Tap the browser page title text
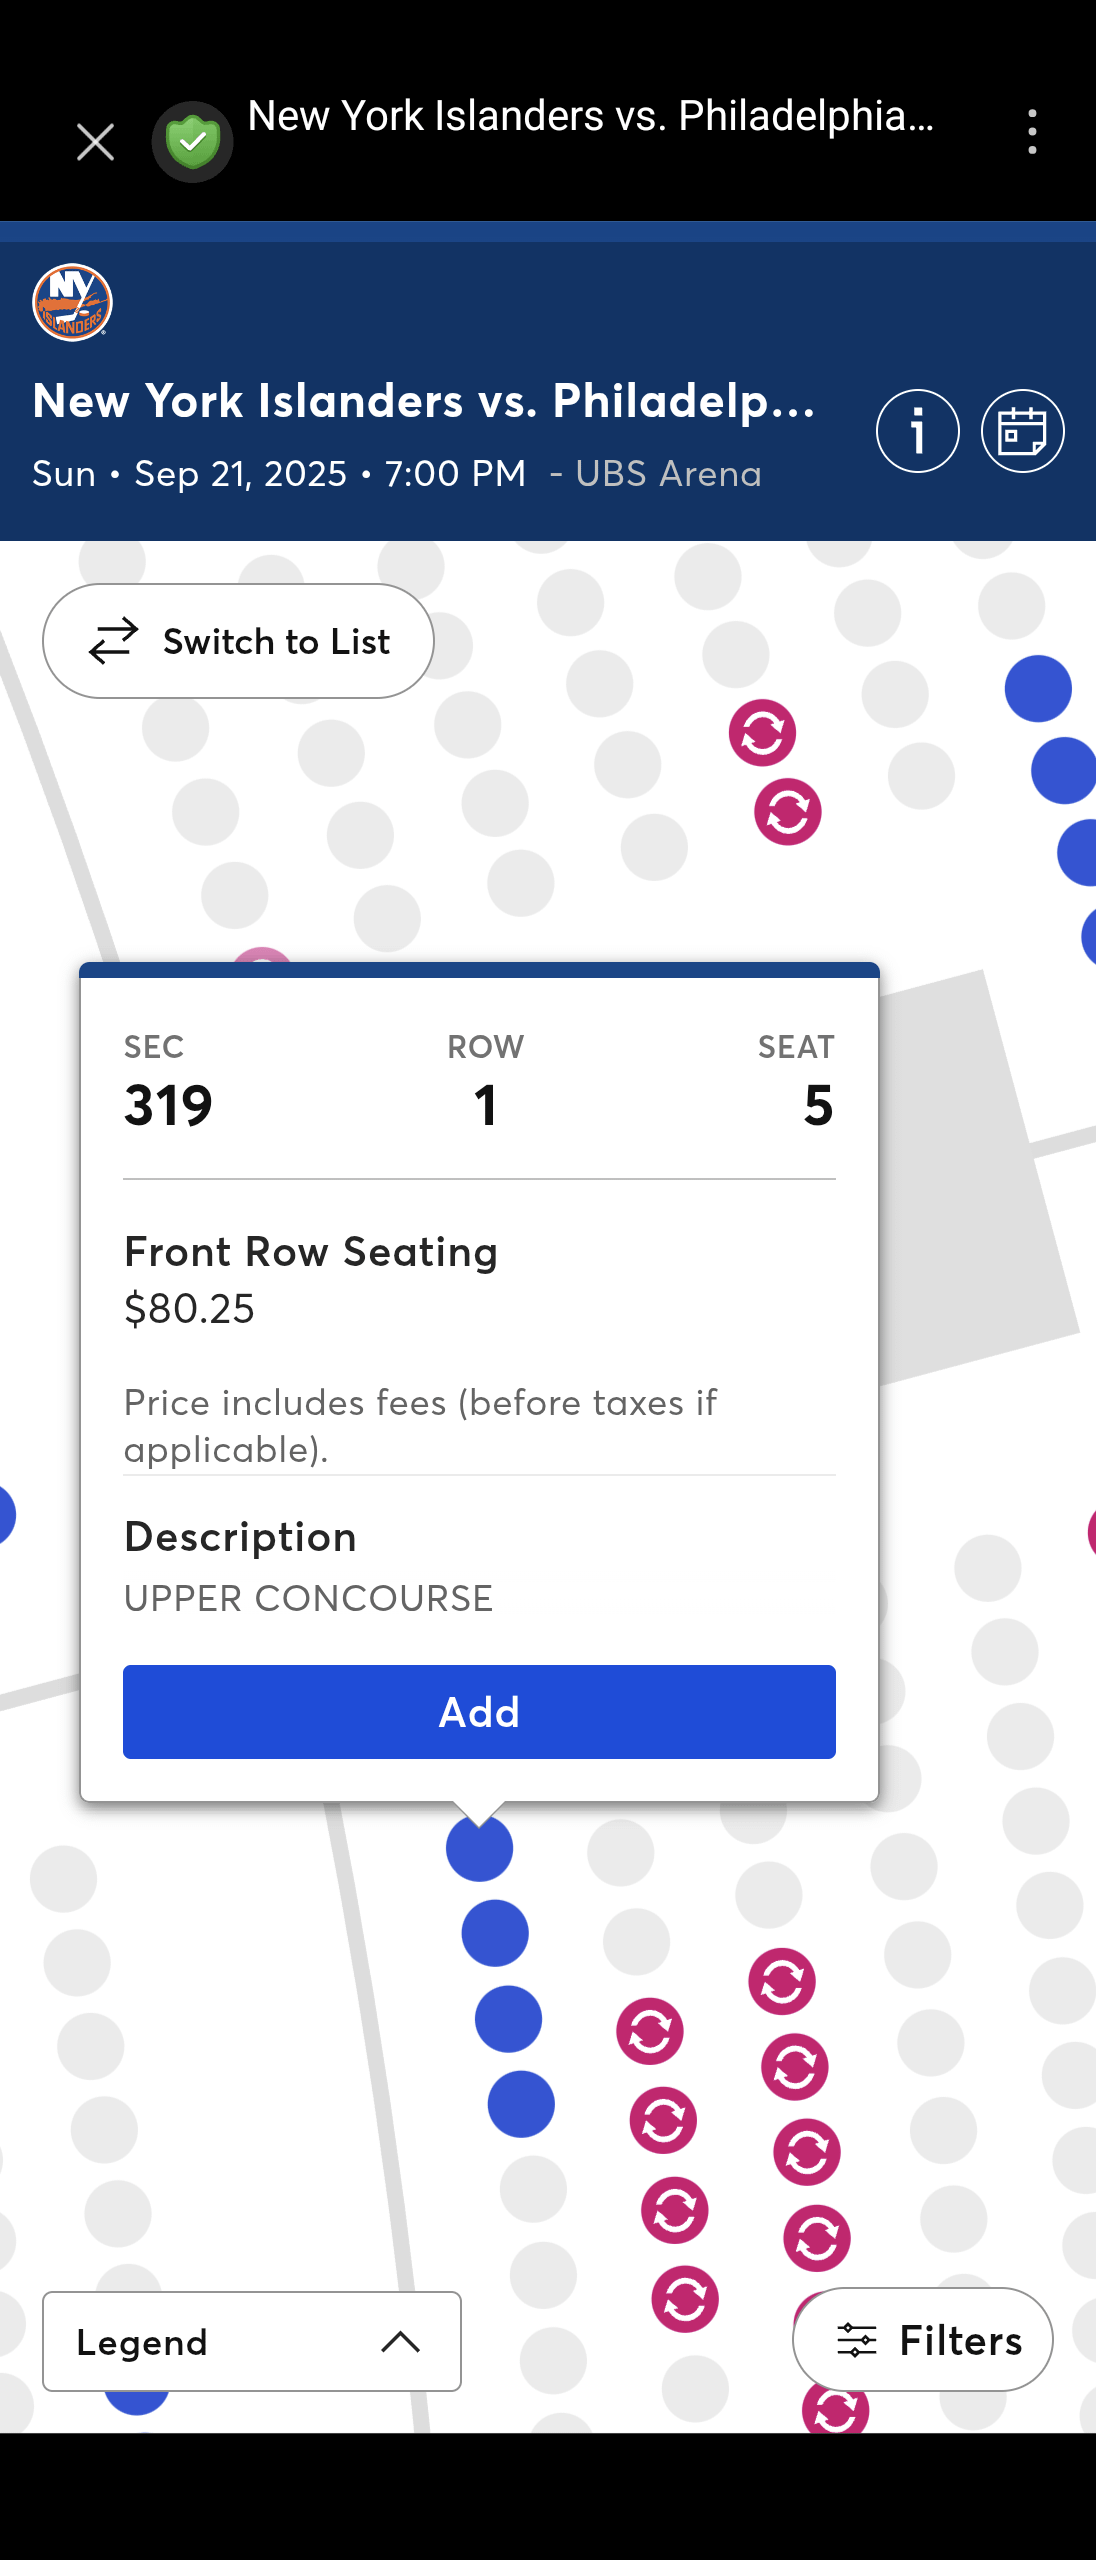This screenshot has width=1096, height=2560. pyautogui.click(x=590, y=117)
